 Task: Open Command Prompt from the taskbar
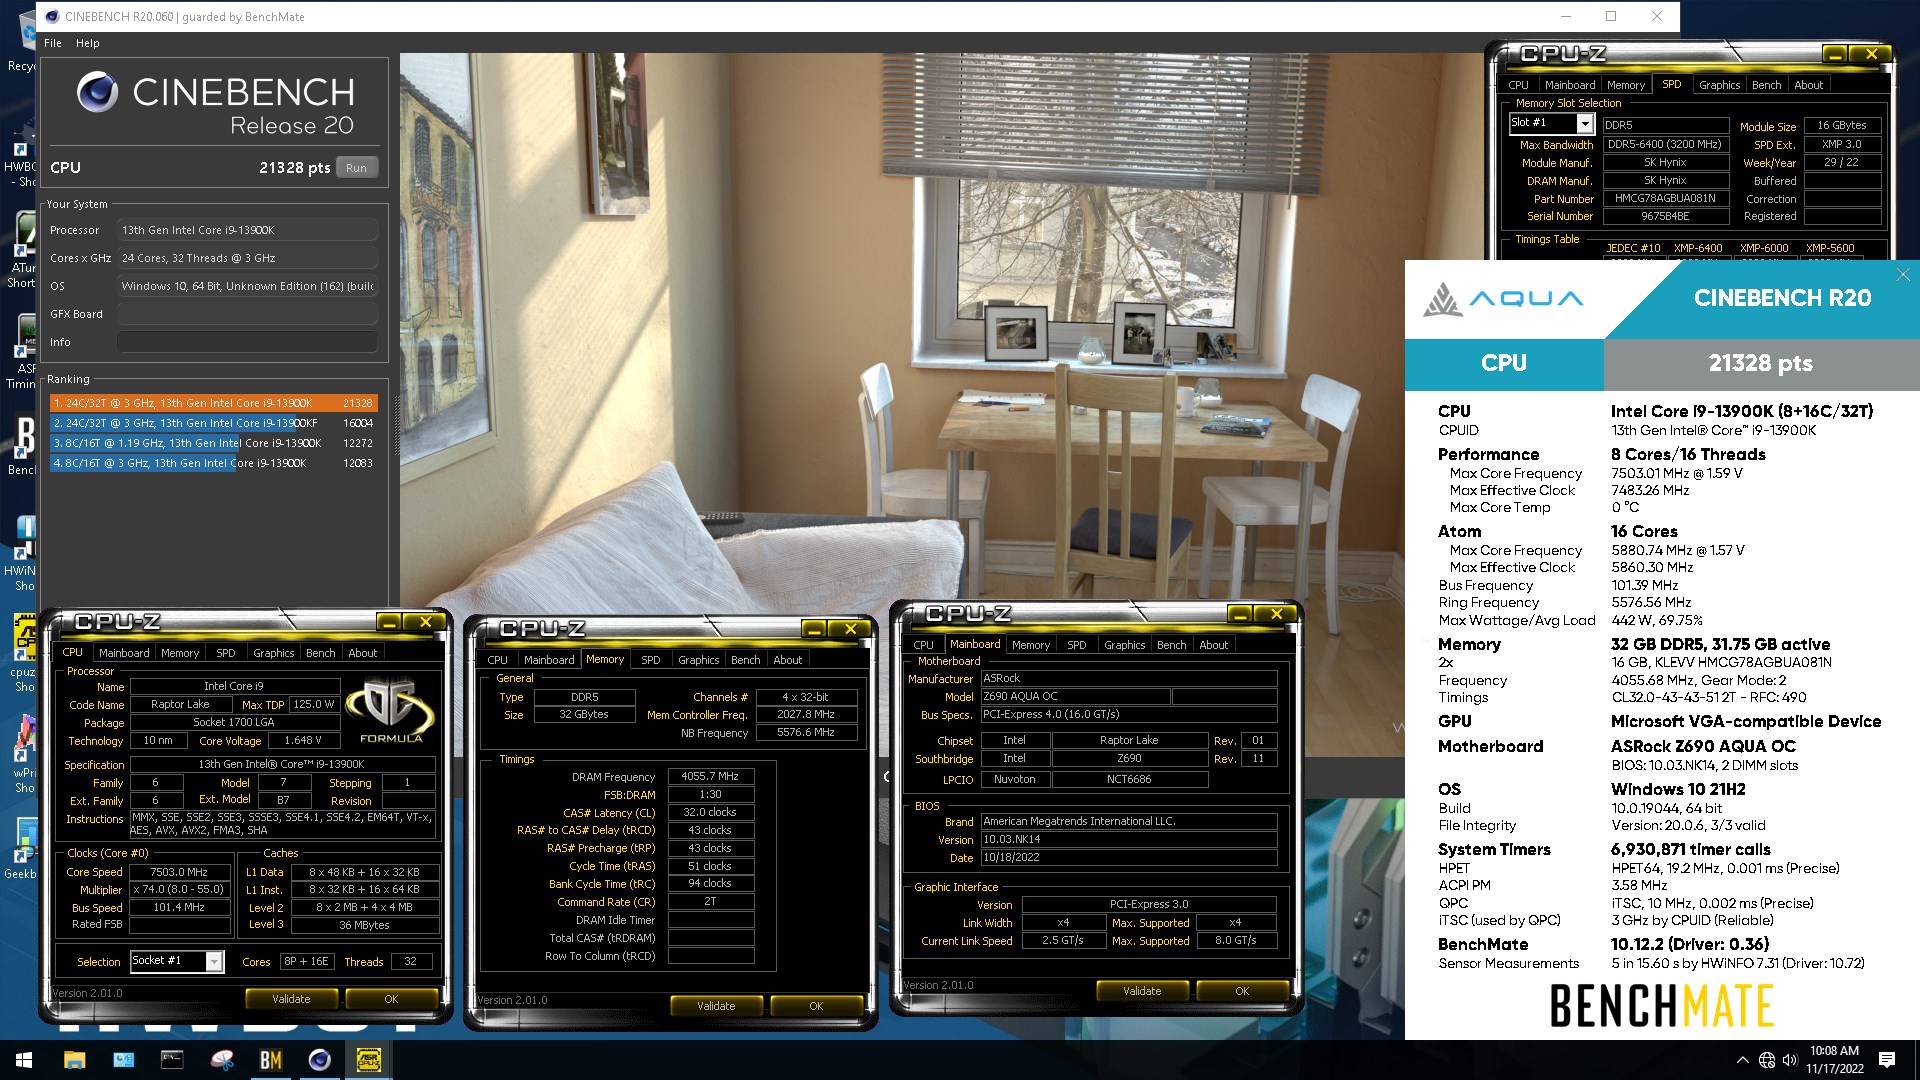coord(172,1060)
